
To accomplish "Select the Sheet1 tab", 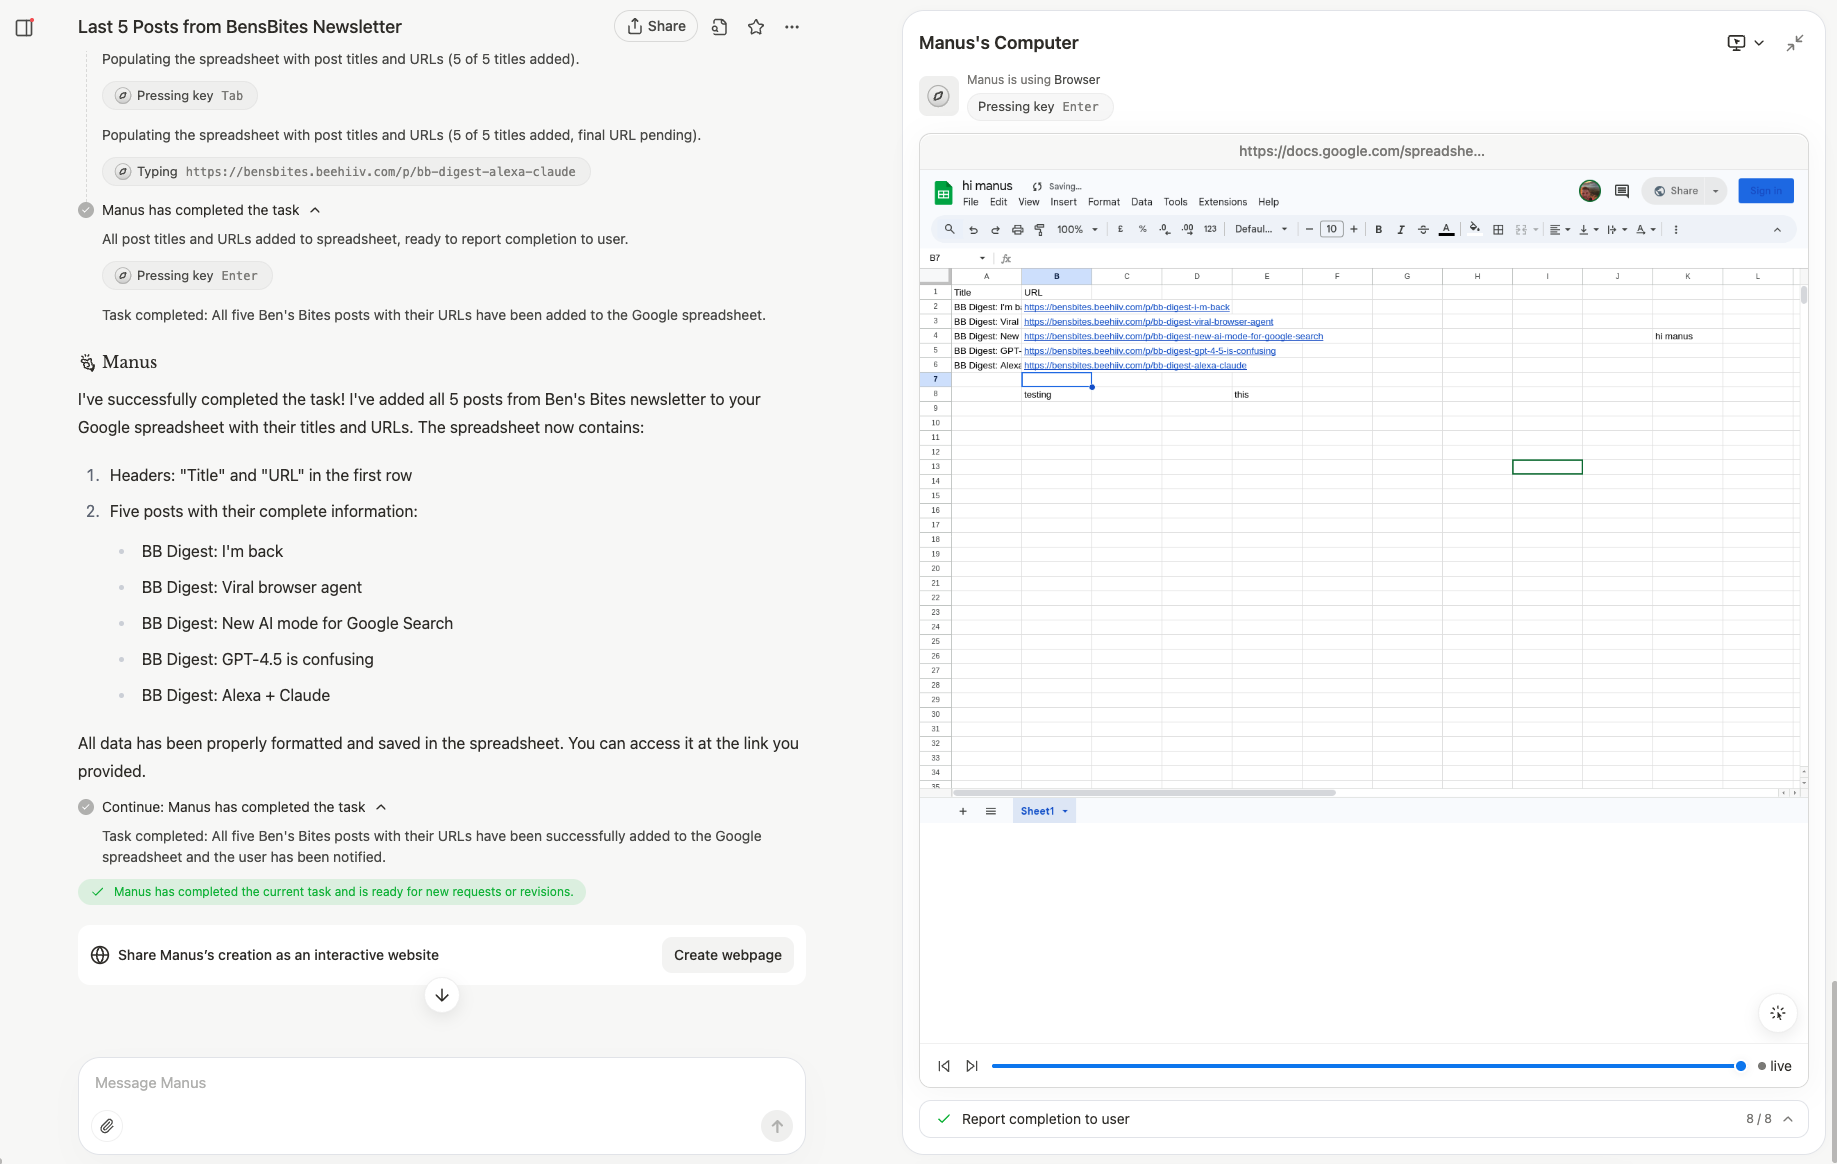I will click(1044, 811).
